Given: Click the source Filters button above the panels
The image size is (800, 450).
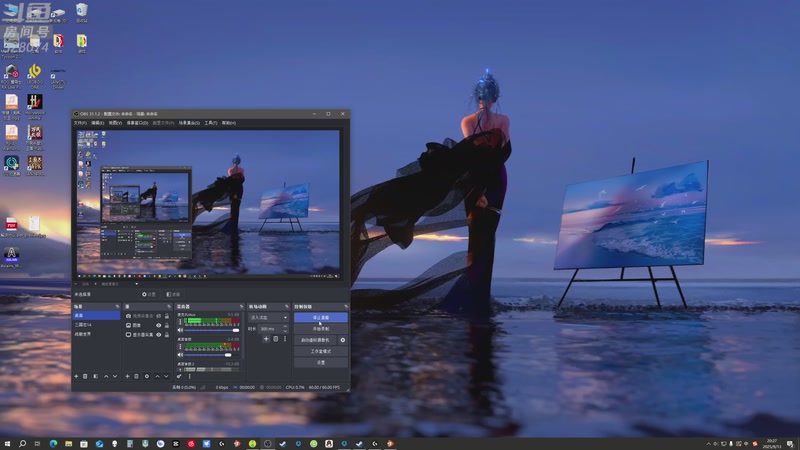Looking at the screenshot, I should 173,294.
